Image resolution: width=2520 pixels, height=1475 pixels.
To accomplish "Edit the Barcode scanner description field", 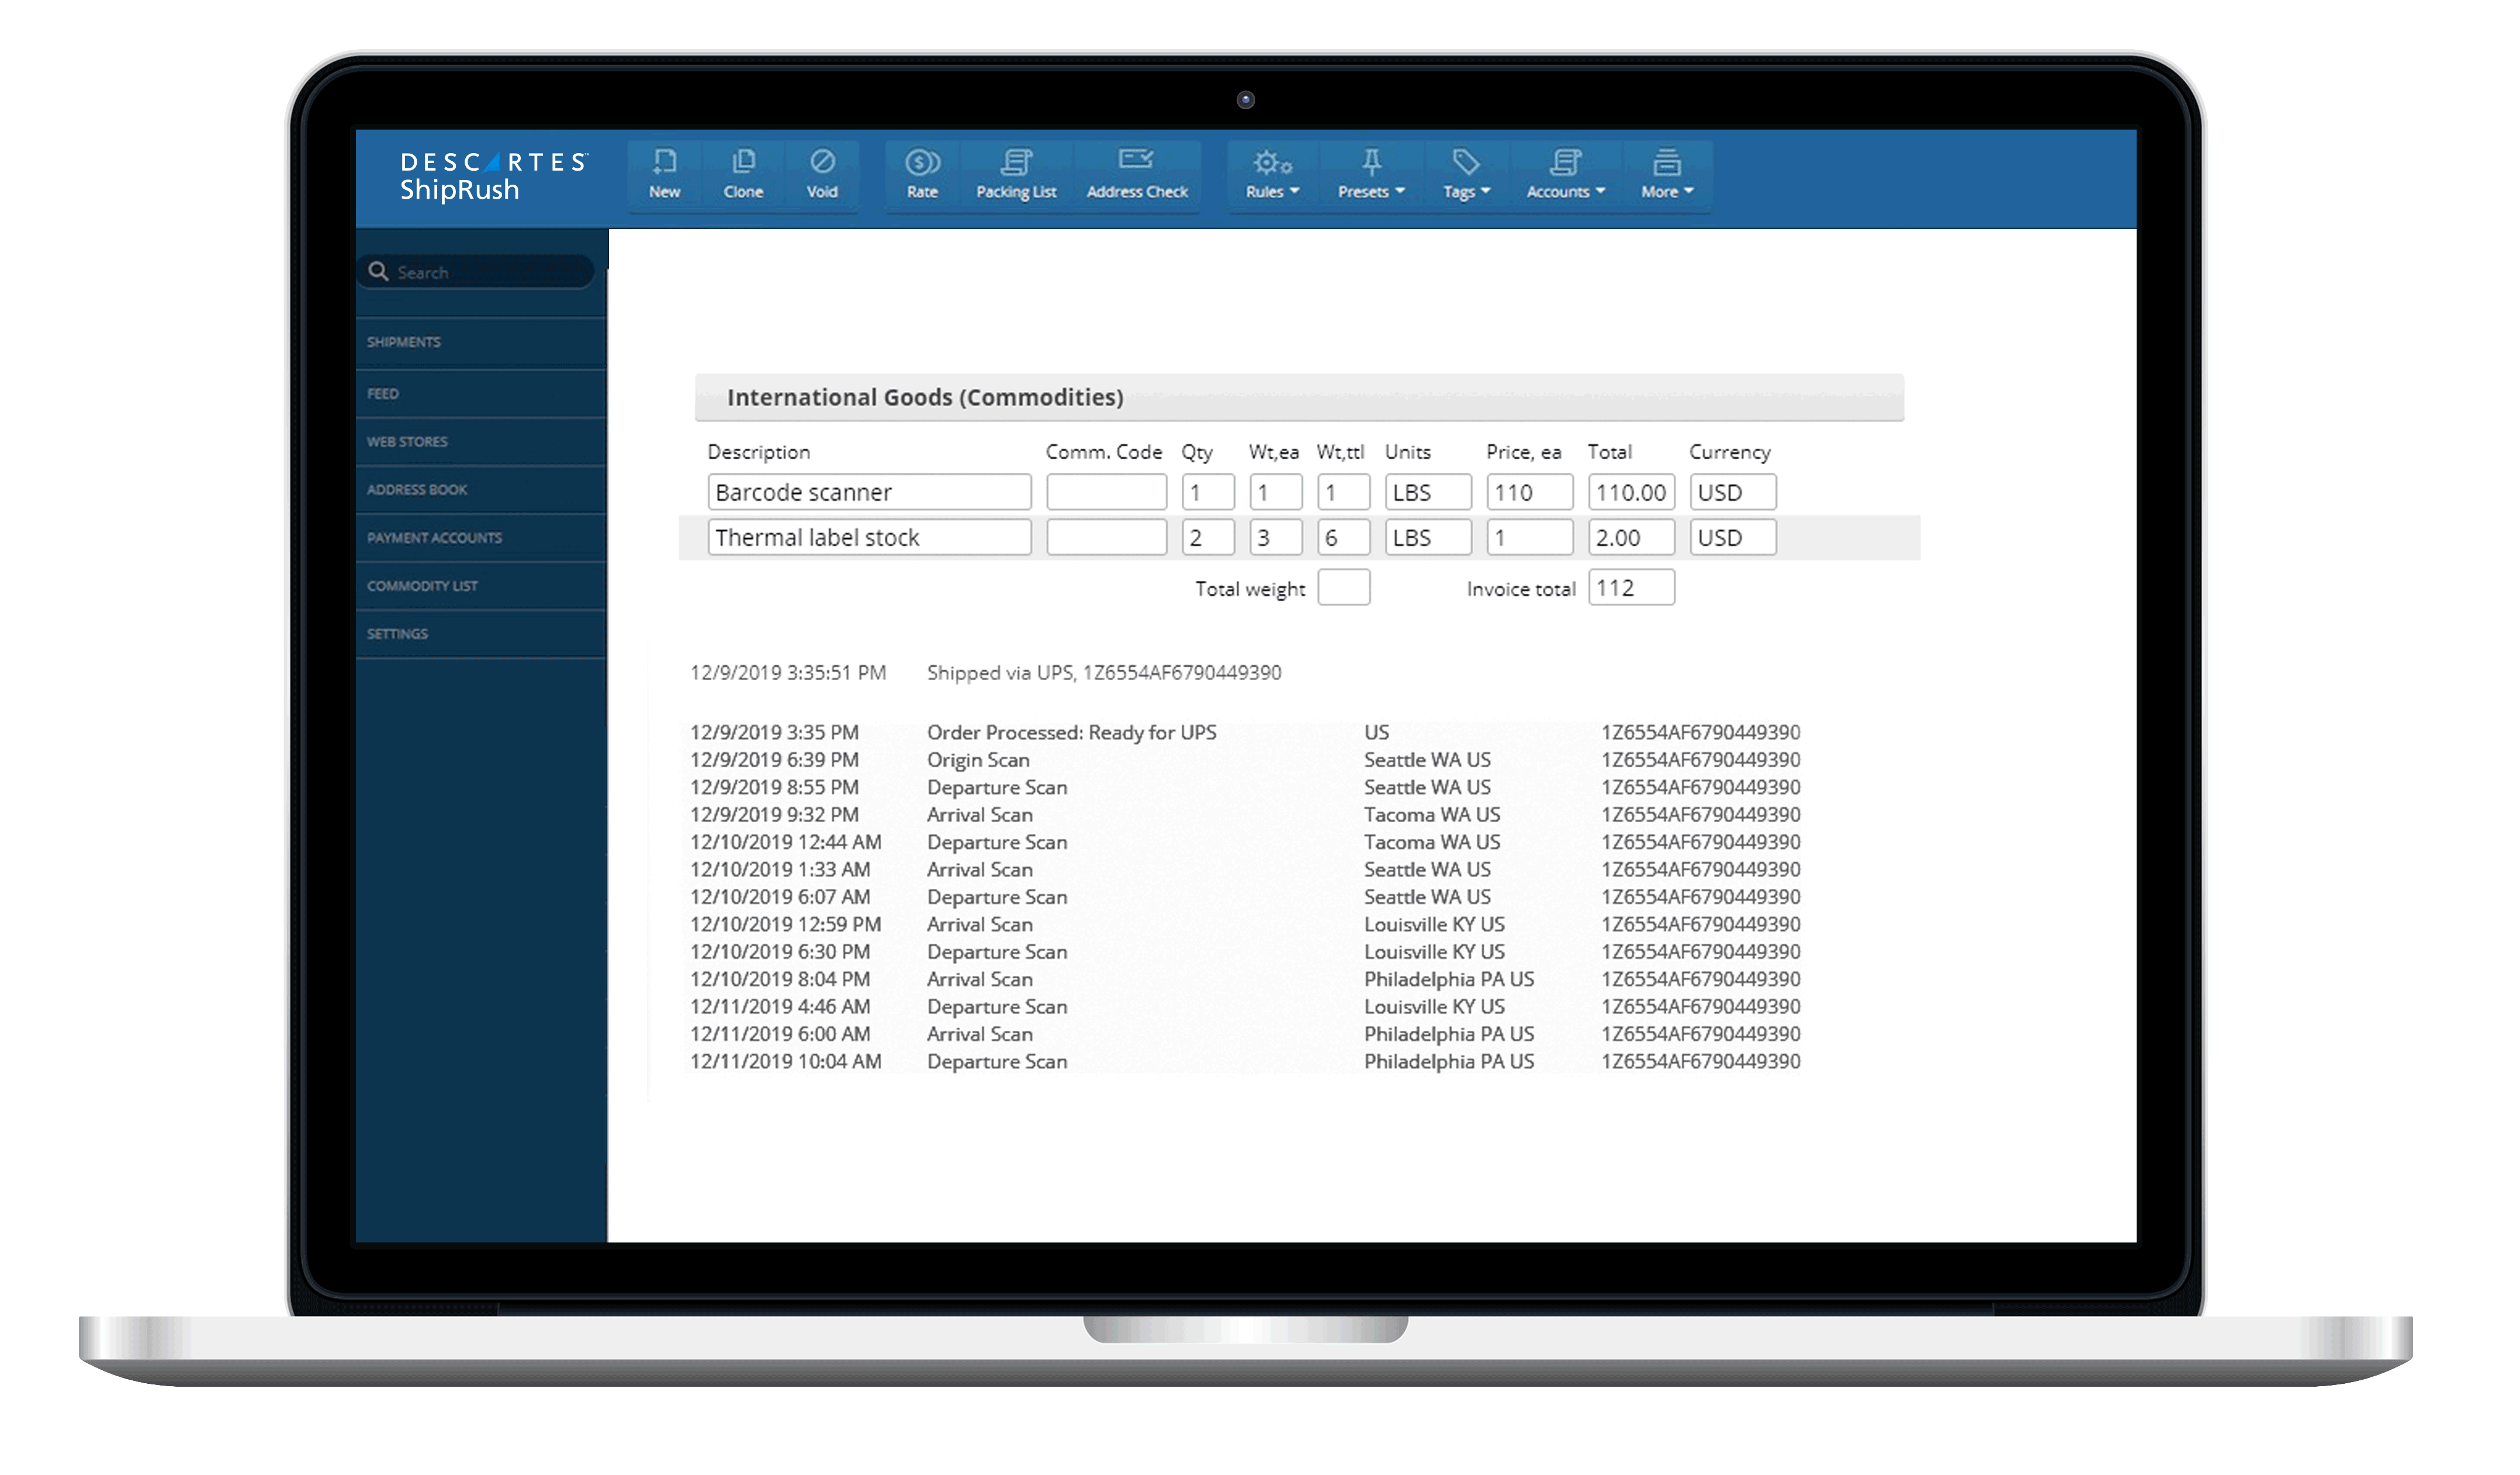I will 869,492.
